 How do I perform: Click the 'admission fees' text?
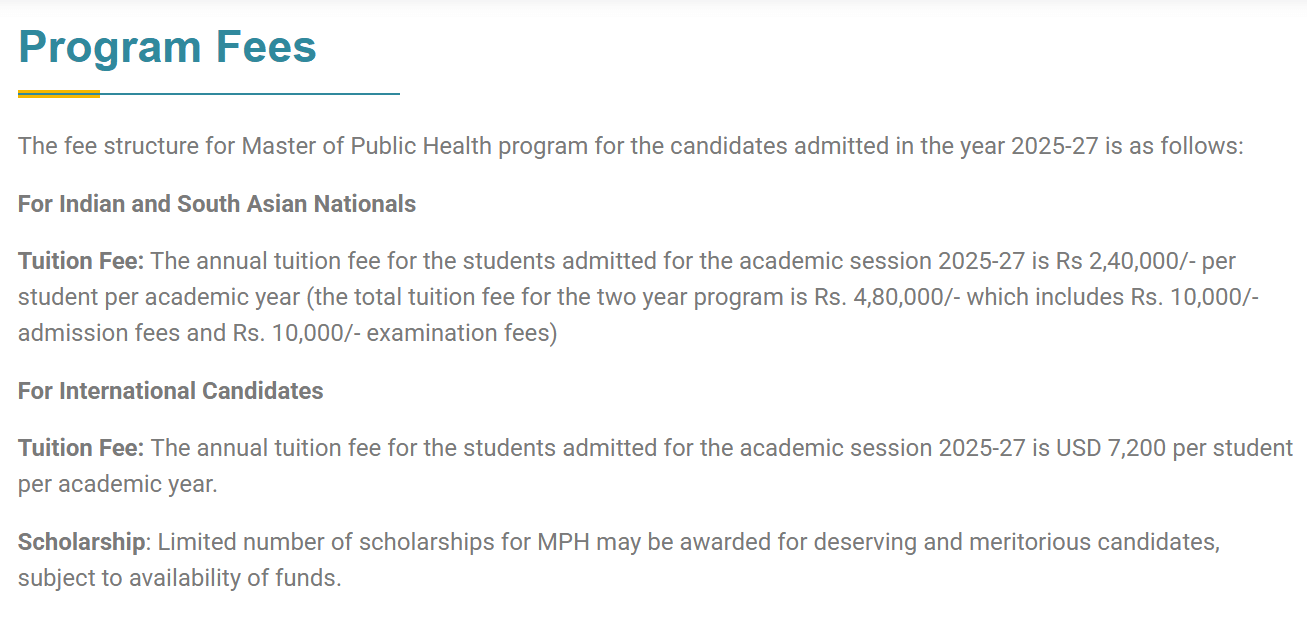(97, 333)
